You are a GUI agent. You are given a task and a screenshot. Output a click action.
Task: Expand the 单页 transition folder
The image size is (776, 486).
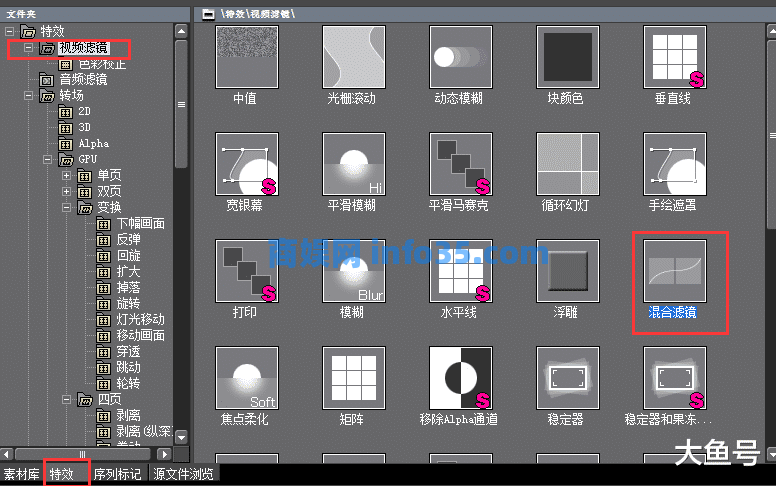(66, 176)
